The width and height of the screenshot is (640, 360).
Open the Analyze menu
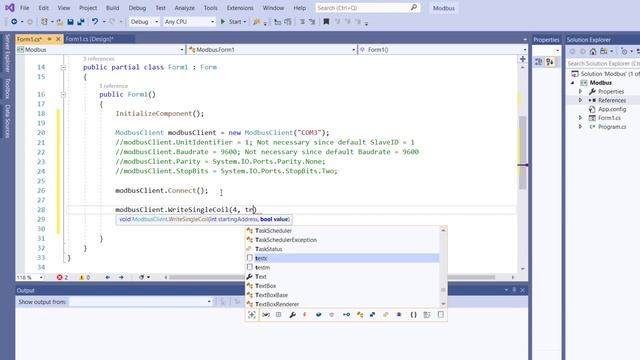[184, 8]
